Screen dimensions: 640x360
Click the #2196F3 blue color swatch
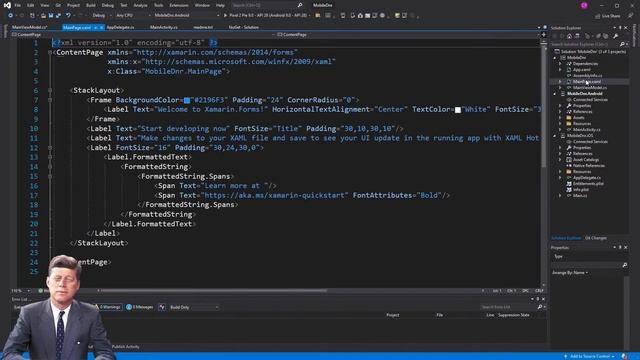(187, 100)
